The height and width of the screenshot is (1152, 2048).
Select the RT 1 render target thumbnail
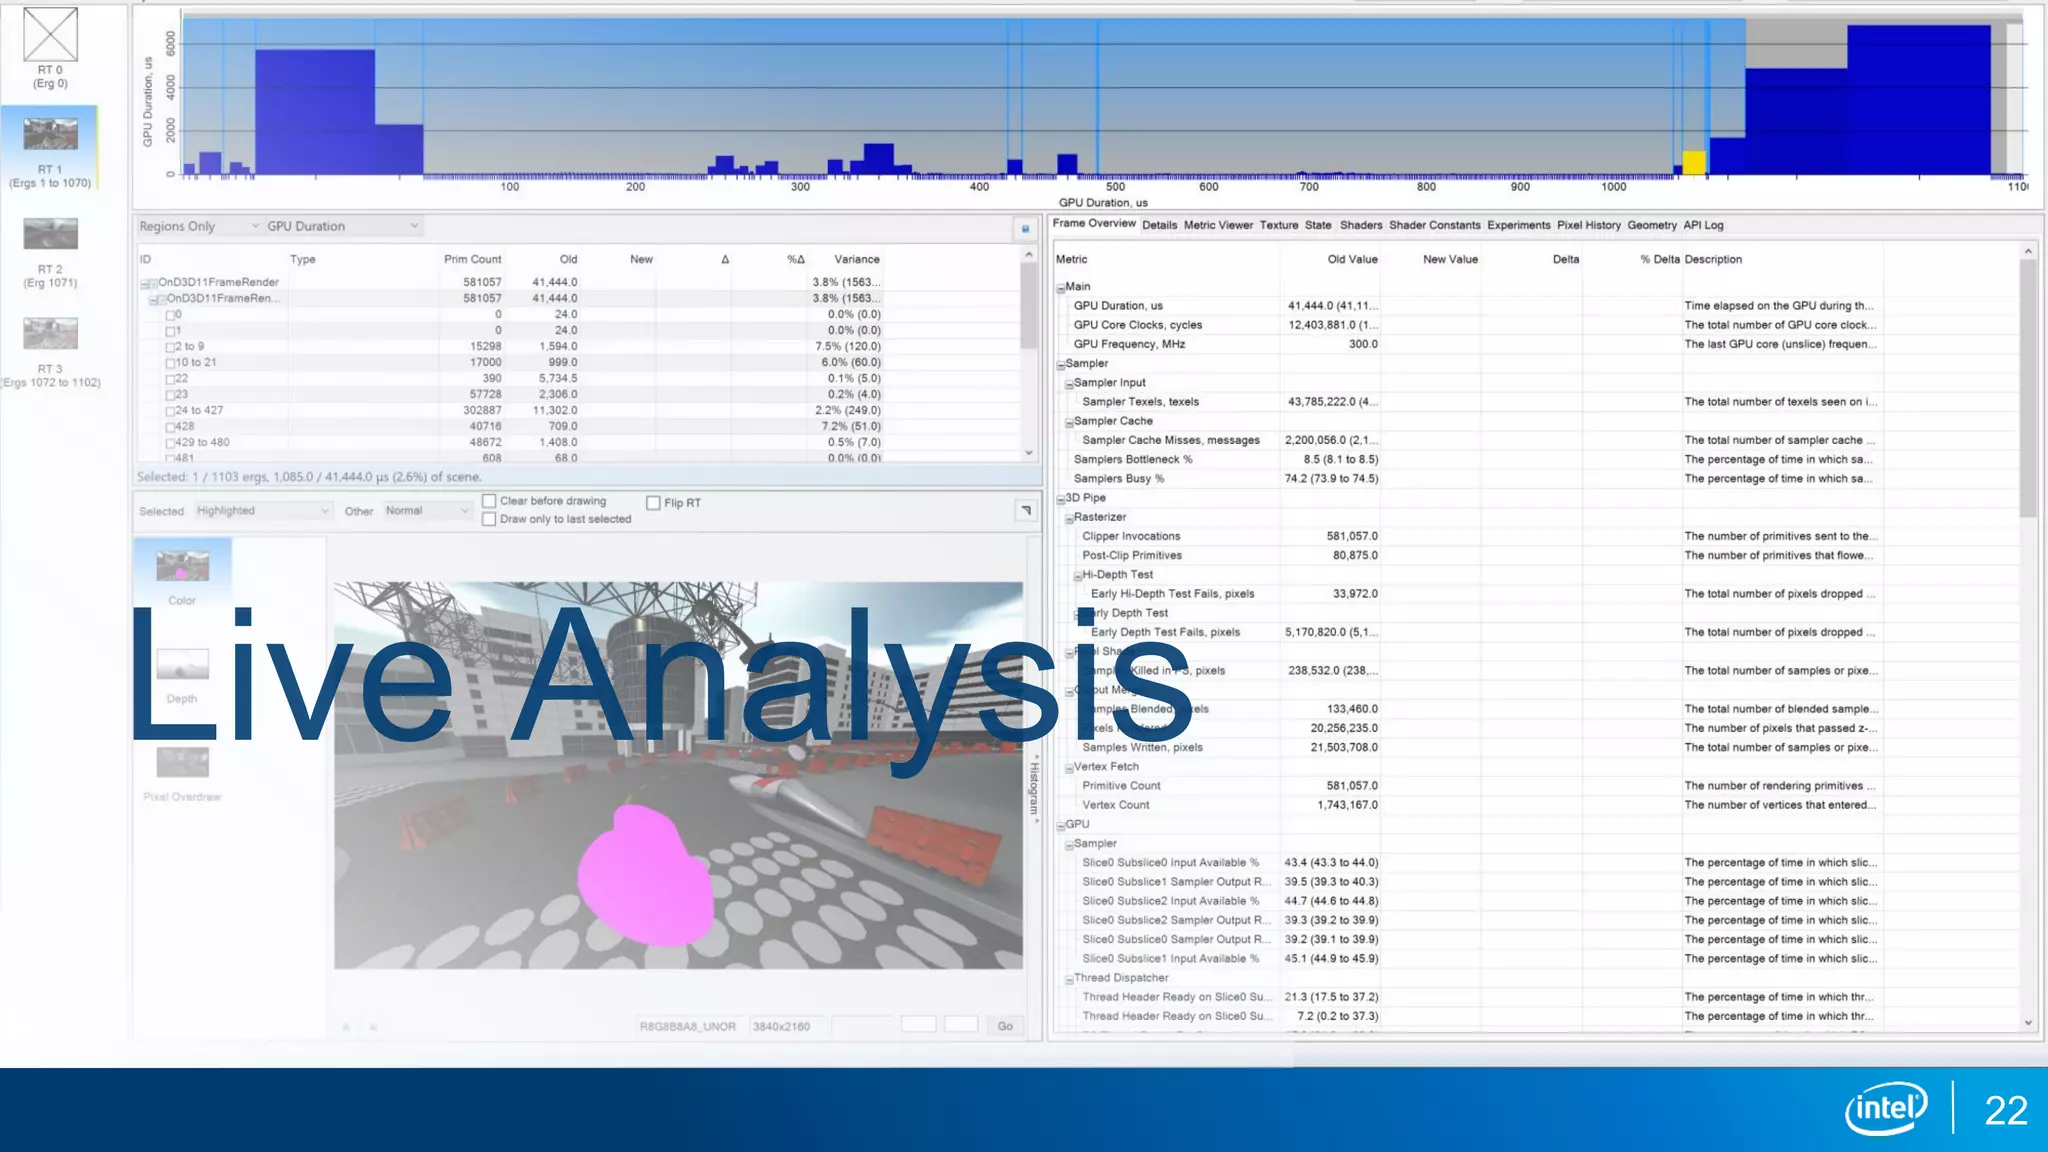pos(50,134)
